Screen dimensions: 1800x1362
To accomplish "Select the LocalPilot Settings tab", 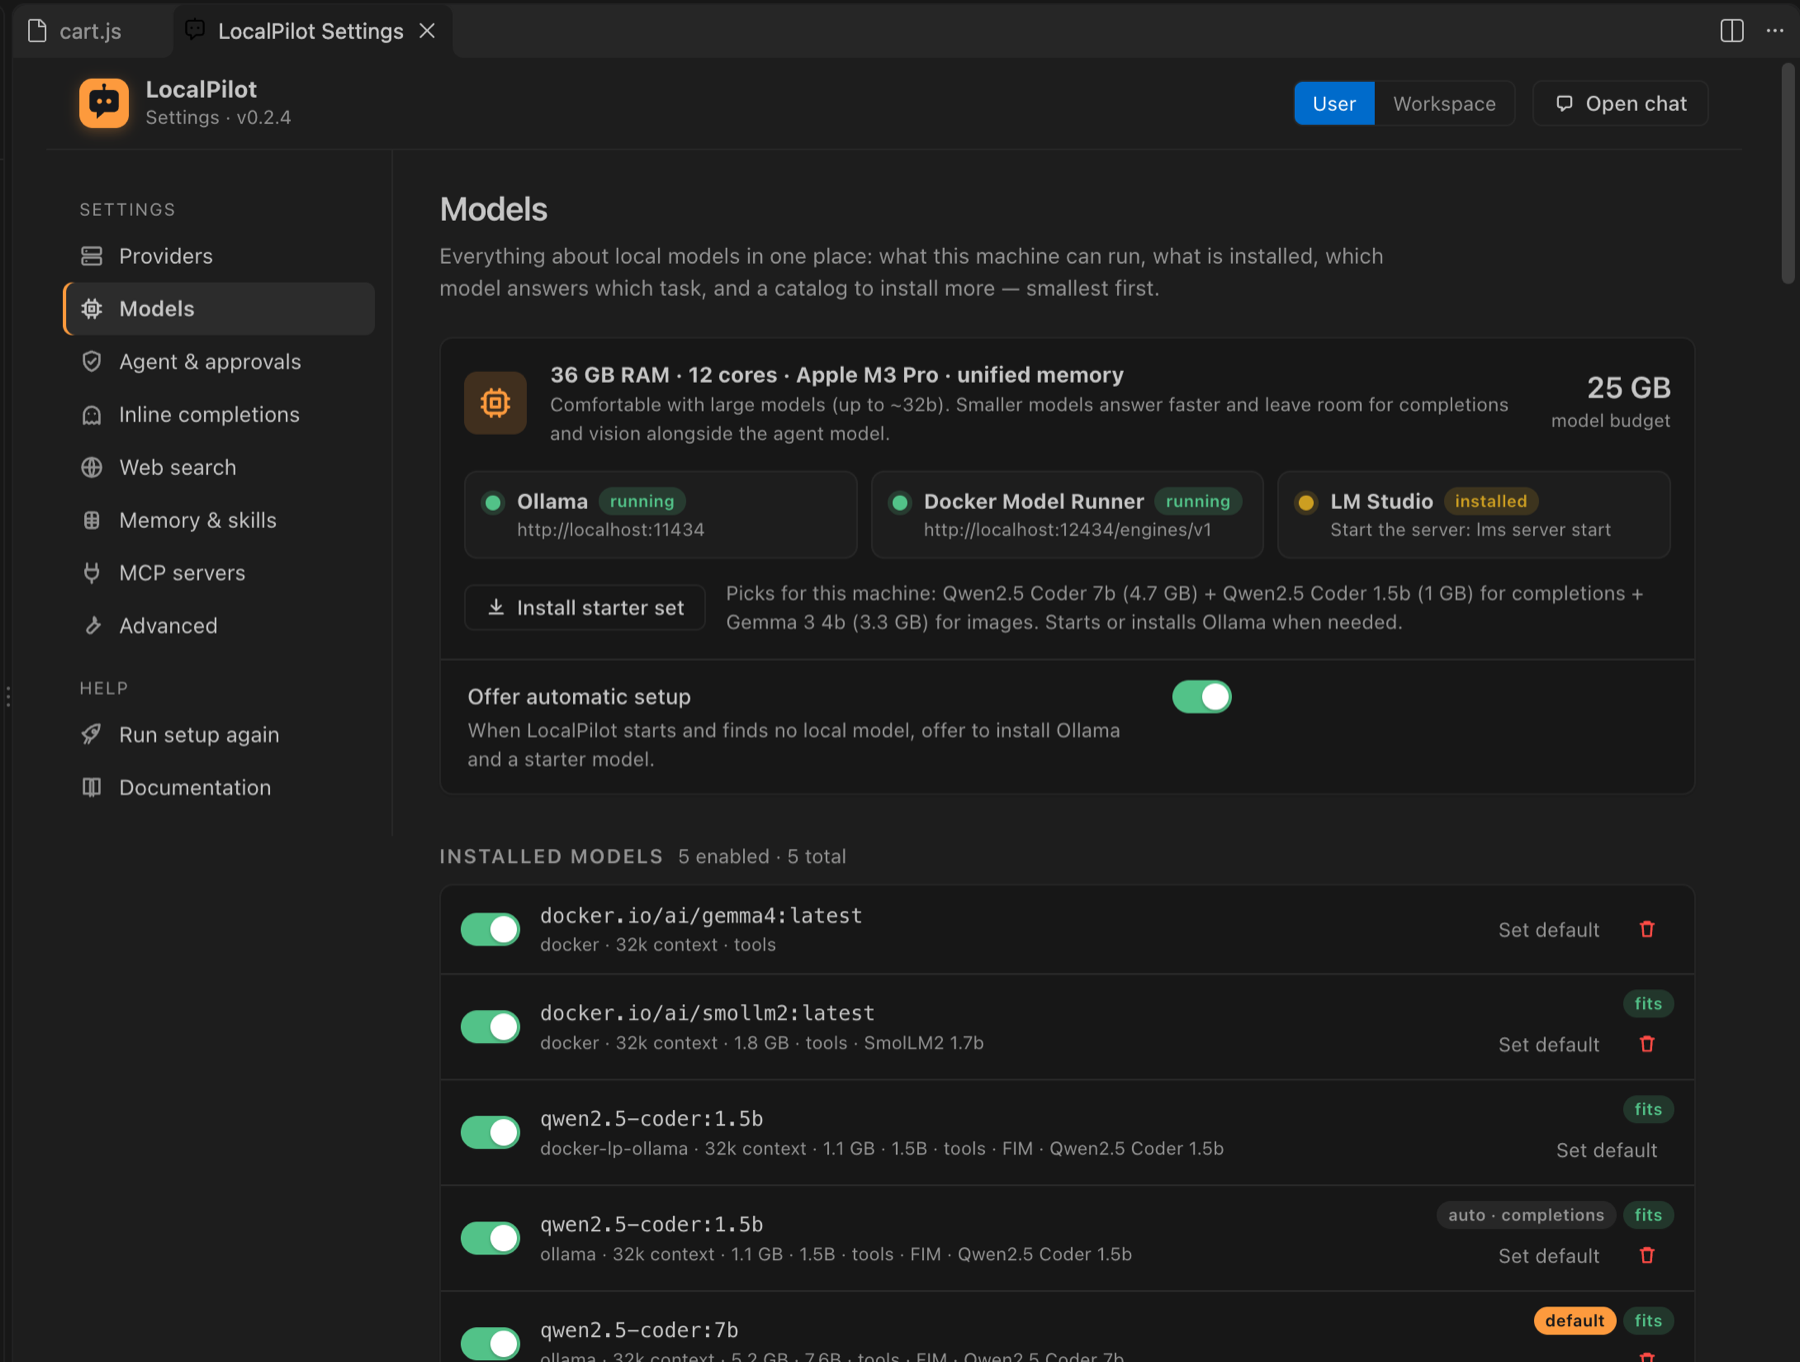I will [311, 31].
